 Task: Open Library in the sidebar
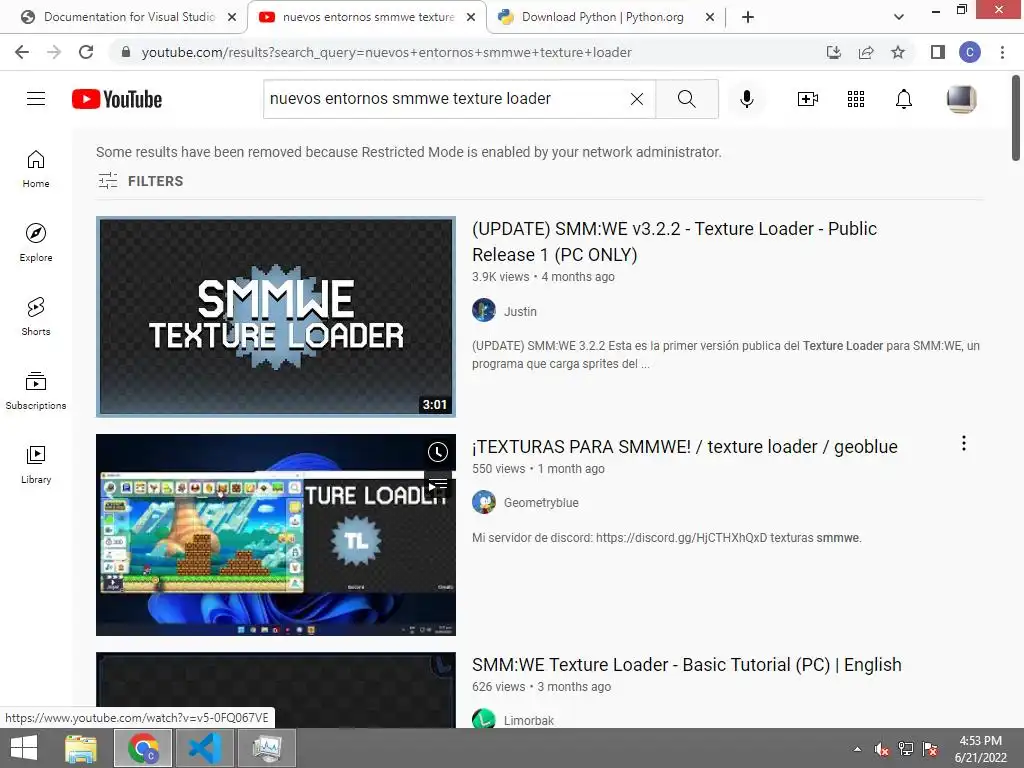(x=36, y=464)
